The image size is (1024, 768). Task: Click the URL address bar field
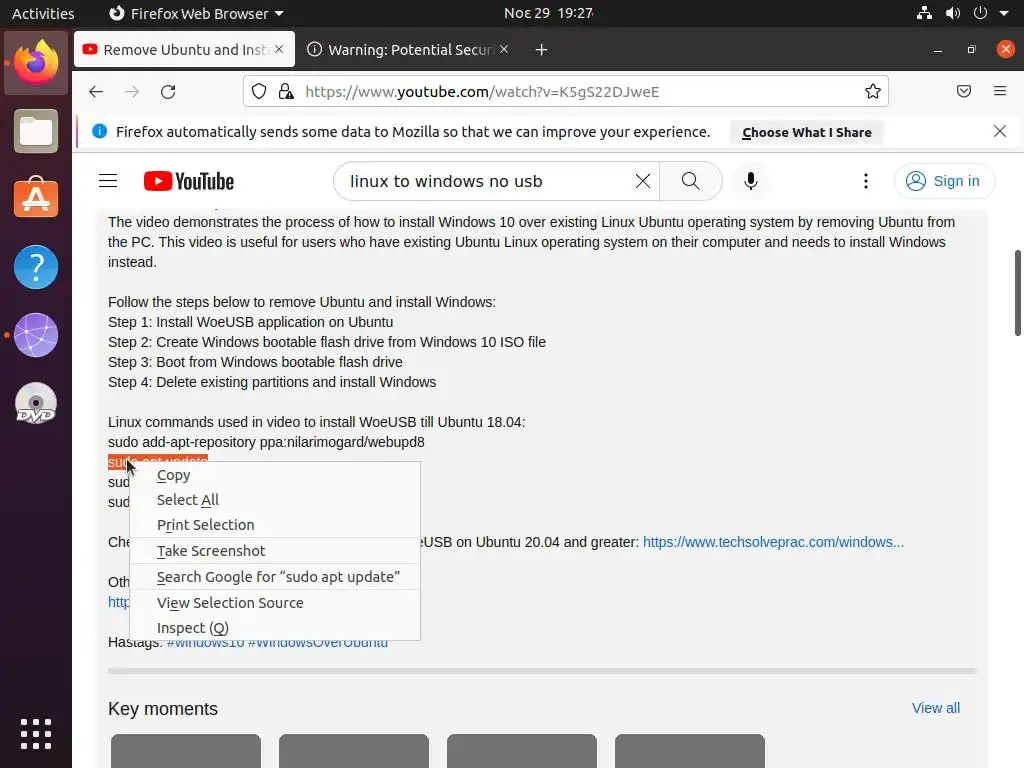click(x=566, y=91)
